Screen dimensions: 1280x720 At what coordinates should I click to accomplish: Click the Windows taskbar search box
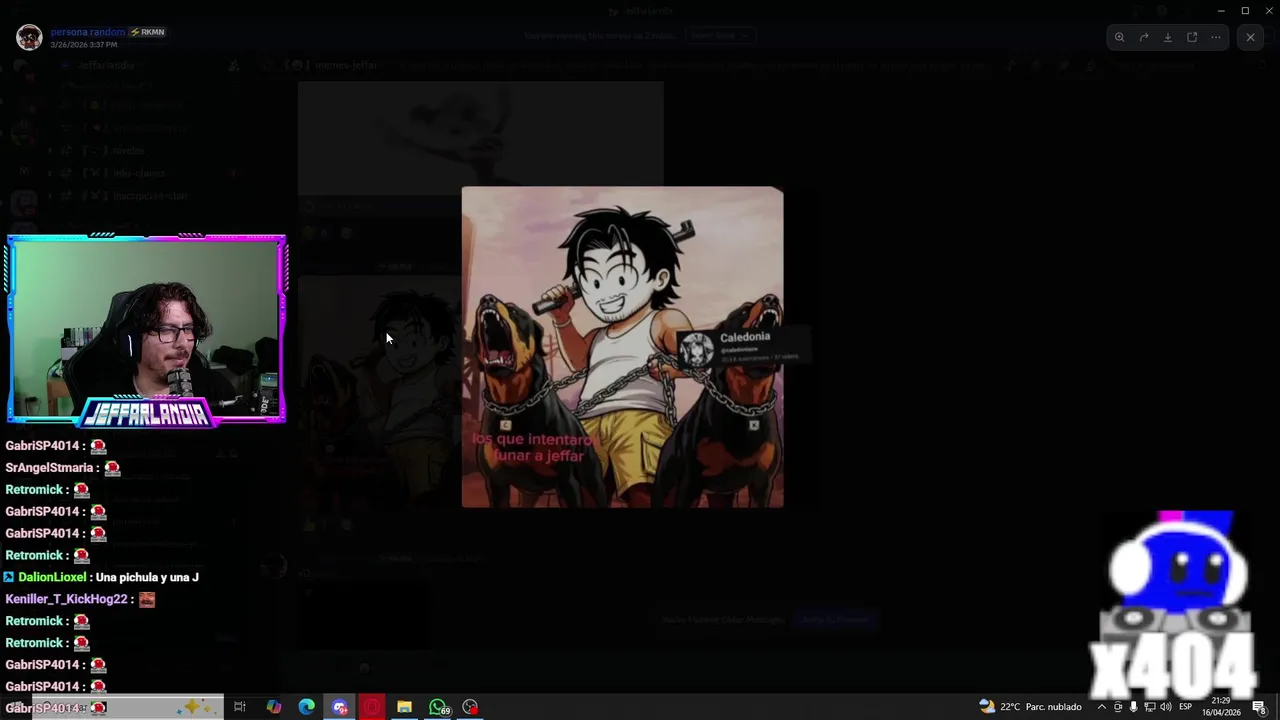tap(127, 707)
